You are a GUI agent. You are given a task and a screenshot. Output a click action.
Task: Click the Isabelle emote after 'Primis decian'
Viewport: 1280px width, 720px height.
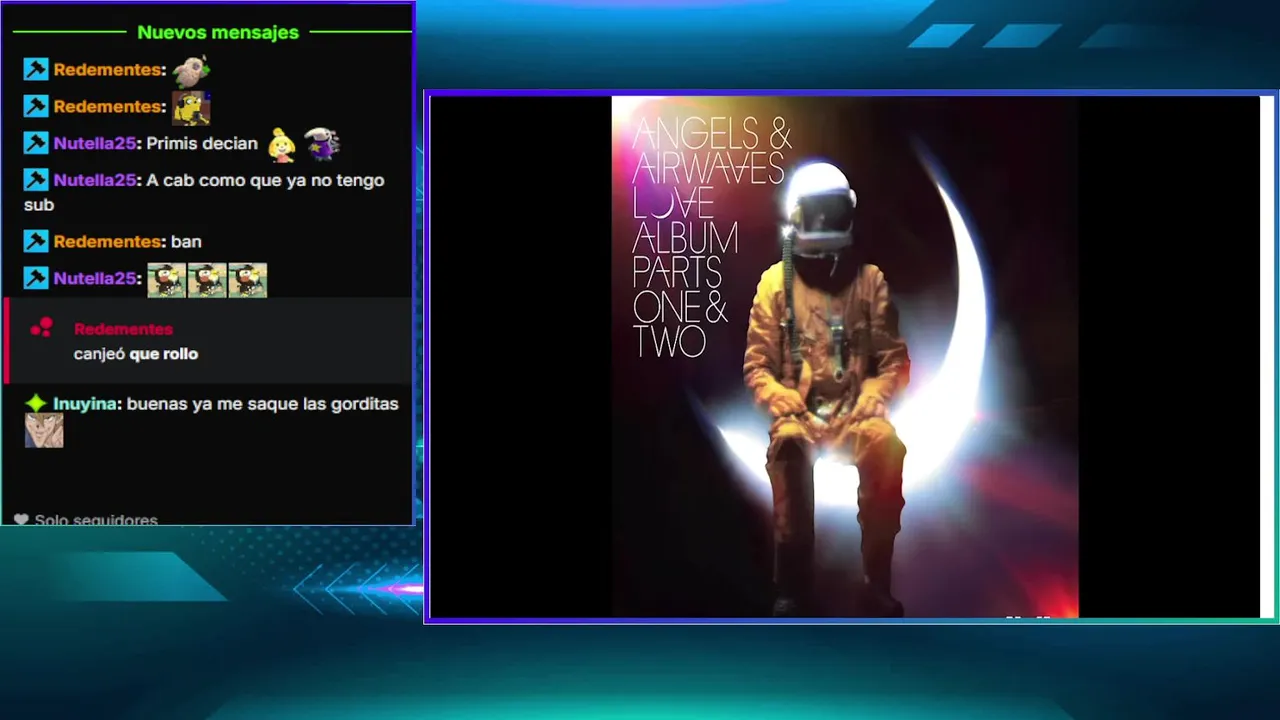[x=282, y=144]
